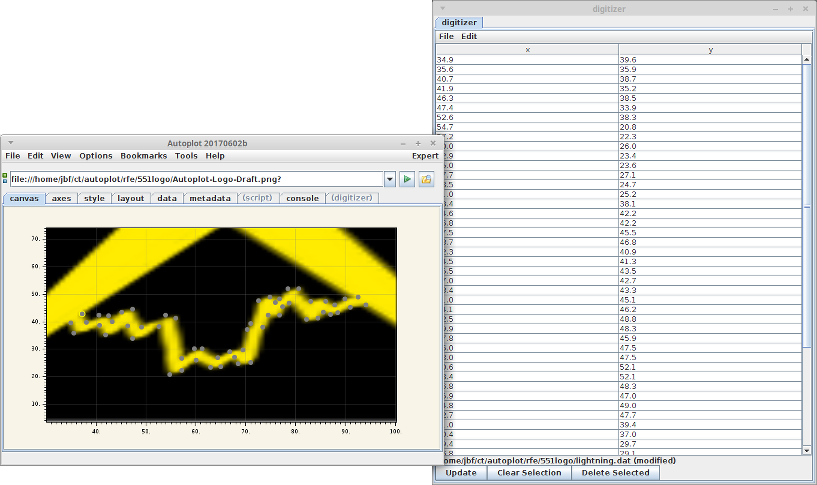
Task: Click the Update button
Action: click(x=461, y=472)
